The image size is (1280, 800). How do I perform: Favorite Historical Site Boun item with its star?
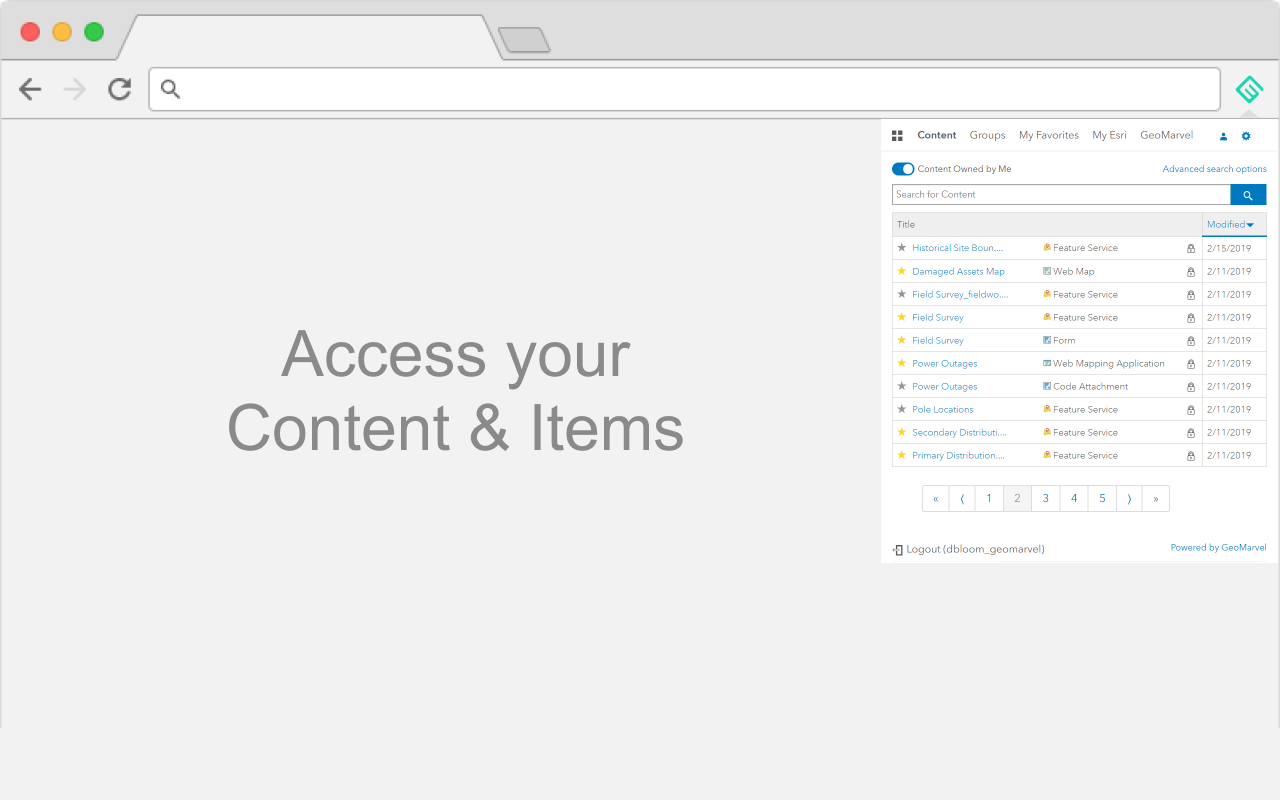pyautogui.click(x=901, y=247)
